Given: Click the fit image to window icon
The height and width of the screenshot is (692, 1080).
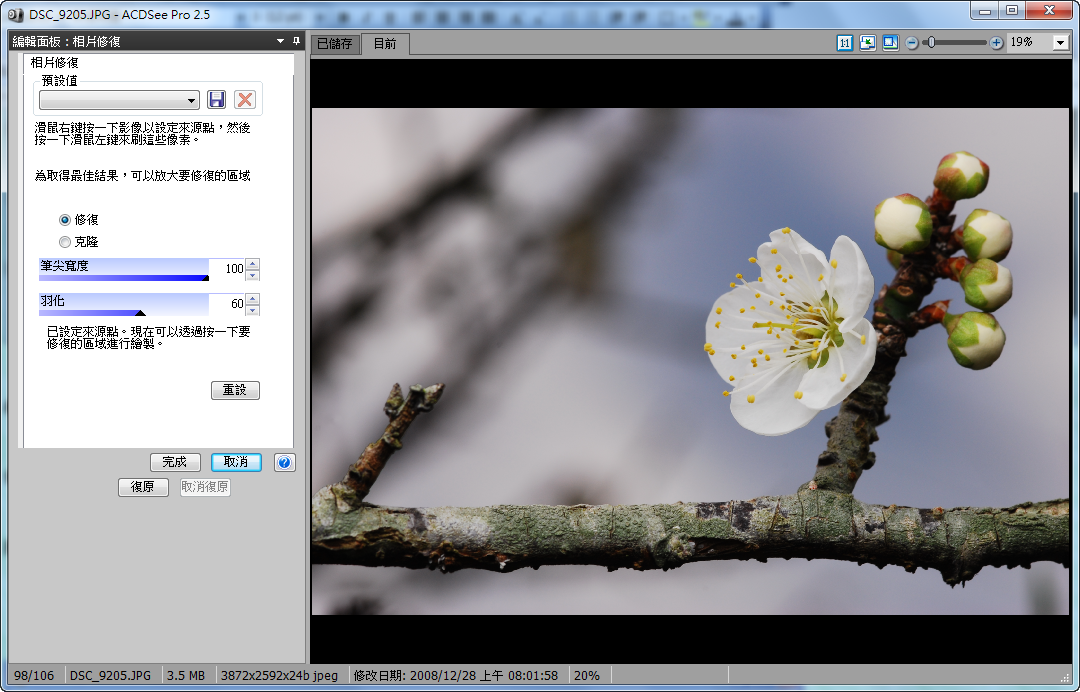Looking at the screenshot, I should pos(867,43).
